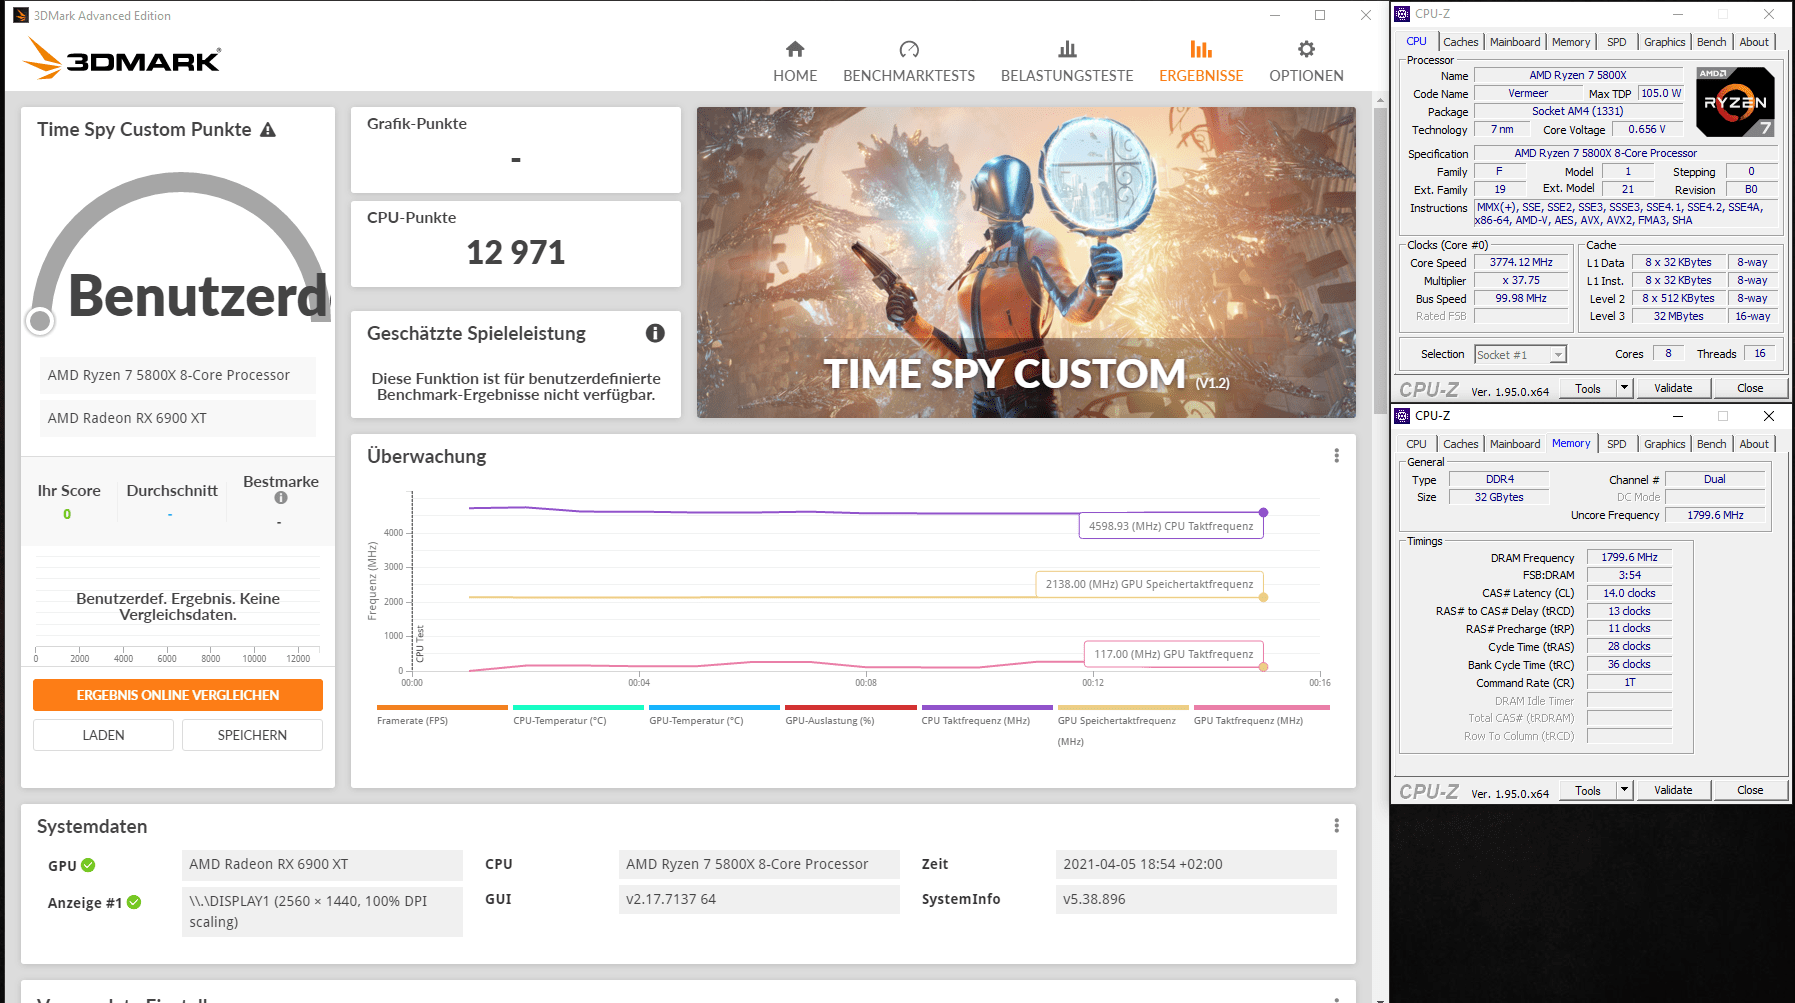
Task: Click the warning triangle beside Time Spy Custom Punkte
Action: click(x=268, y=130)
